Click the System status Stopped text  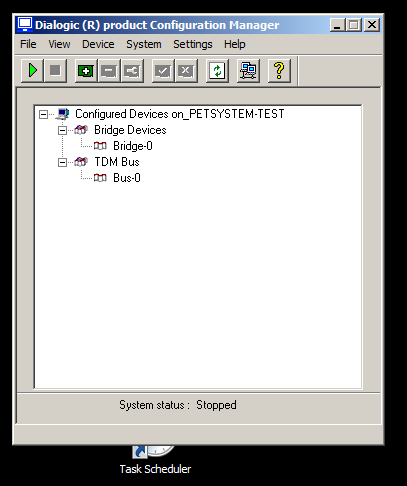pyautogui.click(x=178, y=405)
